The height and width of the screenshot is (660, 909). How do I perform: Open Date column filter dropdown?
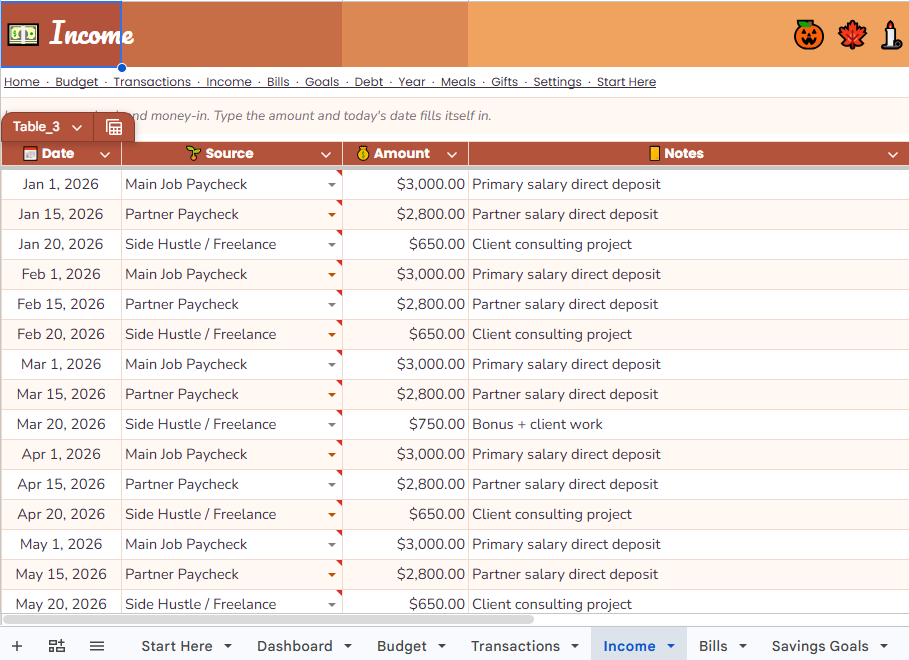105,154
